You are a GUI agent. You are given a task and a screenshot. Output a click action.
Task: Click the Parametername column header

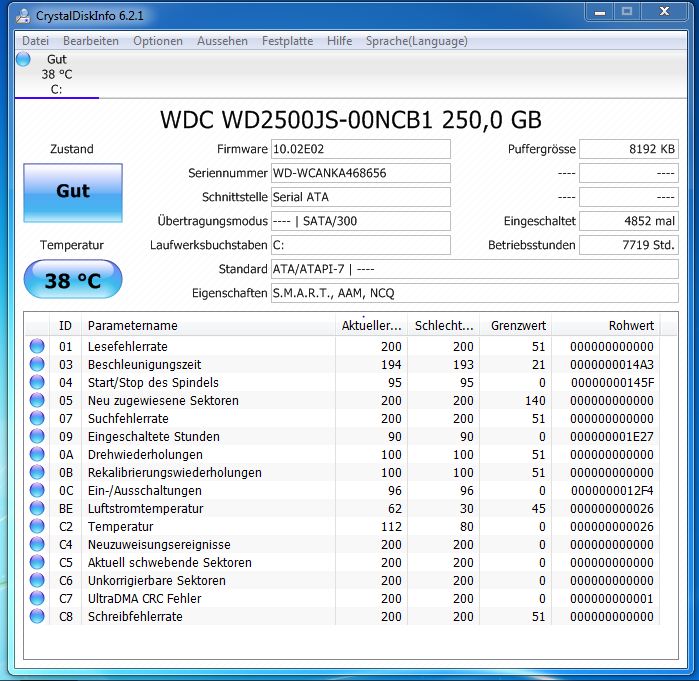pyautogui.click(x=208, y=326)
